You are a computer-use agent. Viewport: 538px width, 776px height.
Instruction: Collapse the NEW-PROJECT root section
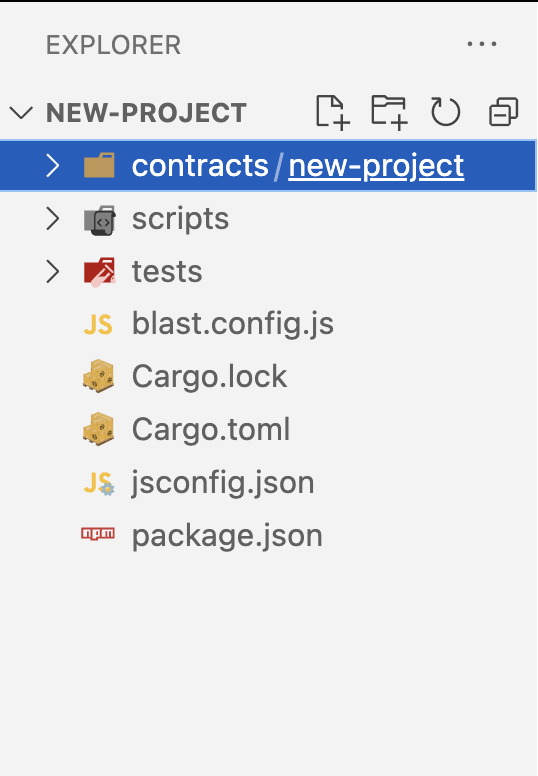pyautogui.click(x=21, y=112)
